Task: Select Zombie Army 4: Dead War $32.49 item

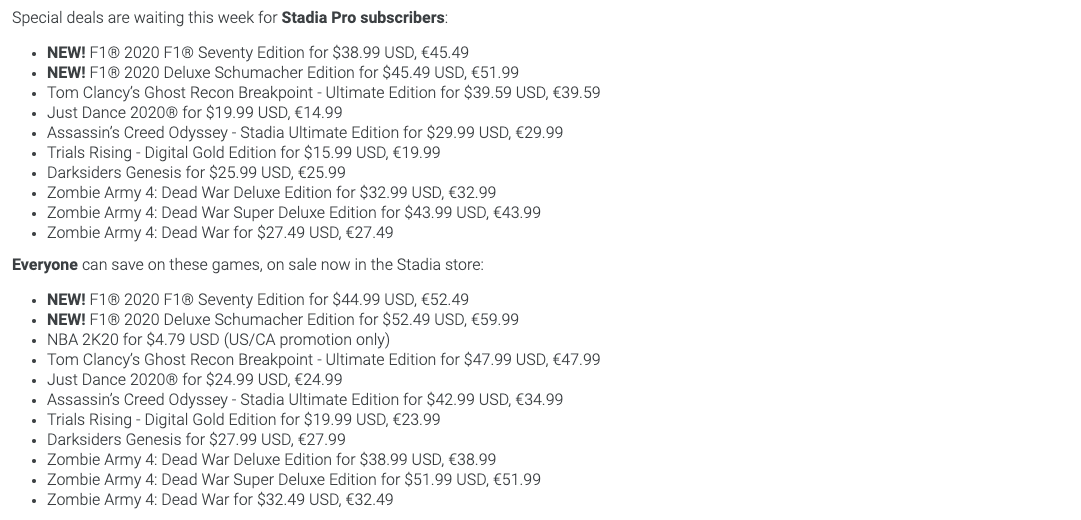Action: tap(220, 499)
